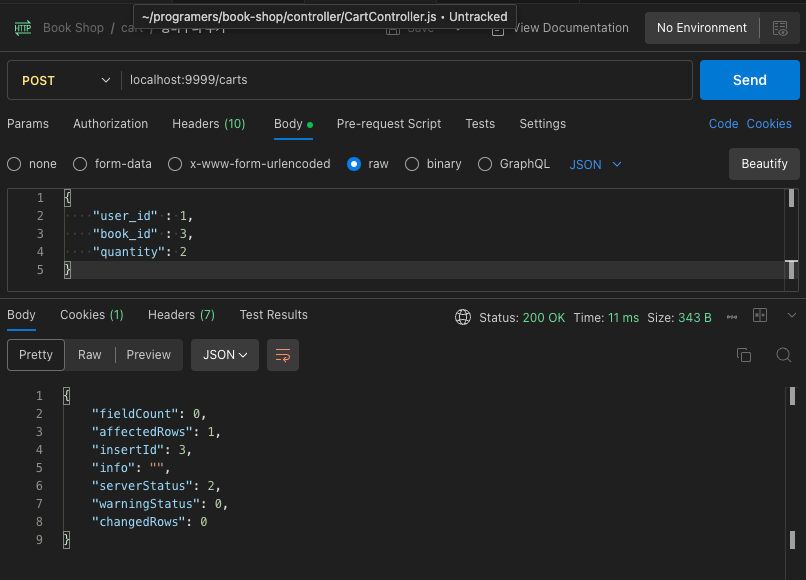The image size is (806, 580).
Task: Click the "user_id" line in body
Action: 142,216
